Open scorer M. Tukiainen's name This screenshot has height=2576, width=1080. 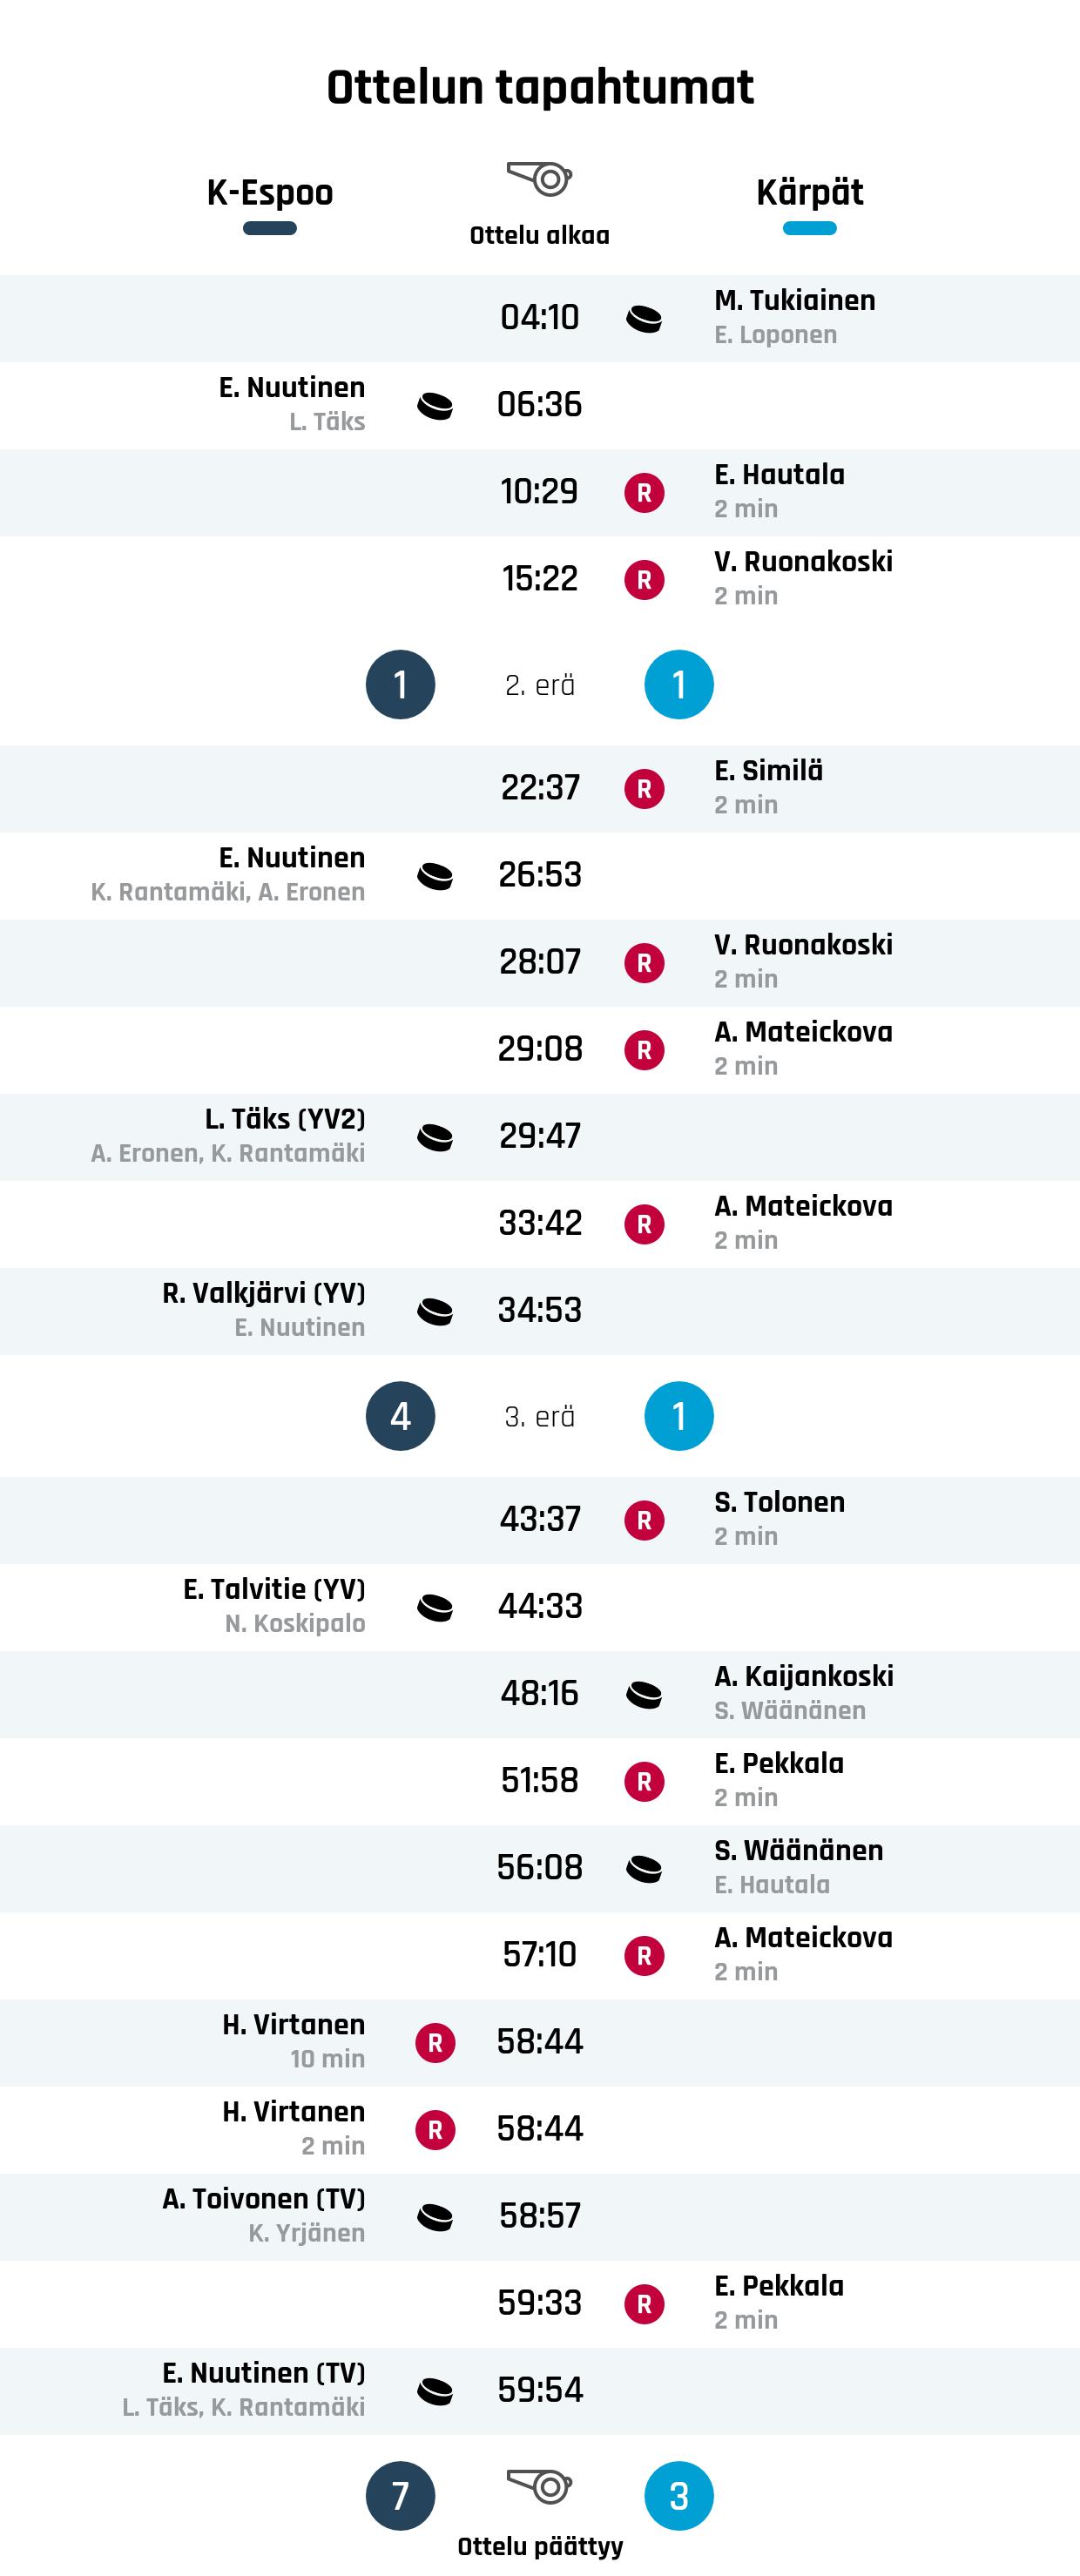[x=794, y=301]
